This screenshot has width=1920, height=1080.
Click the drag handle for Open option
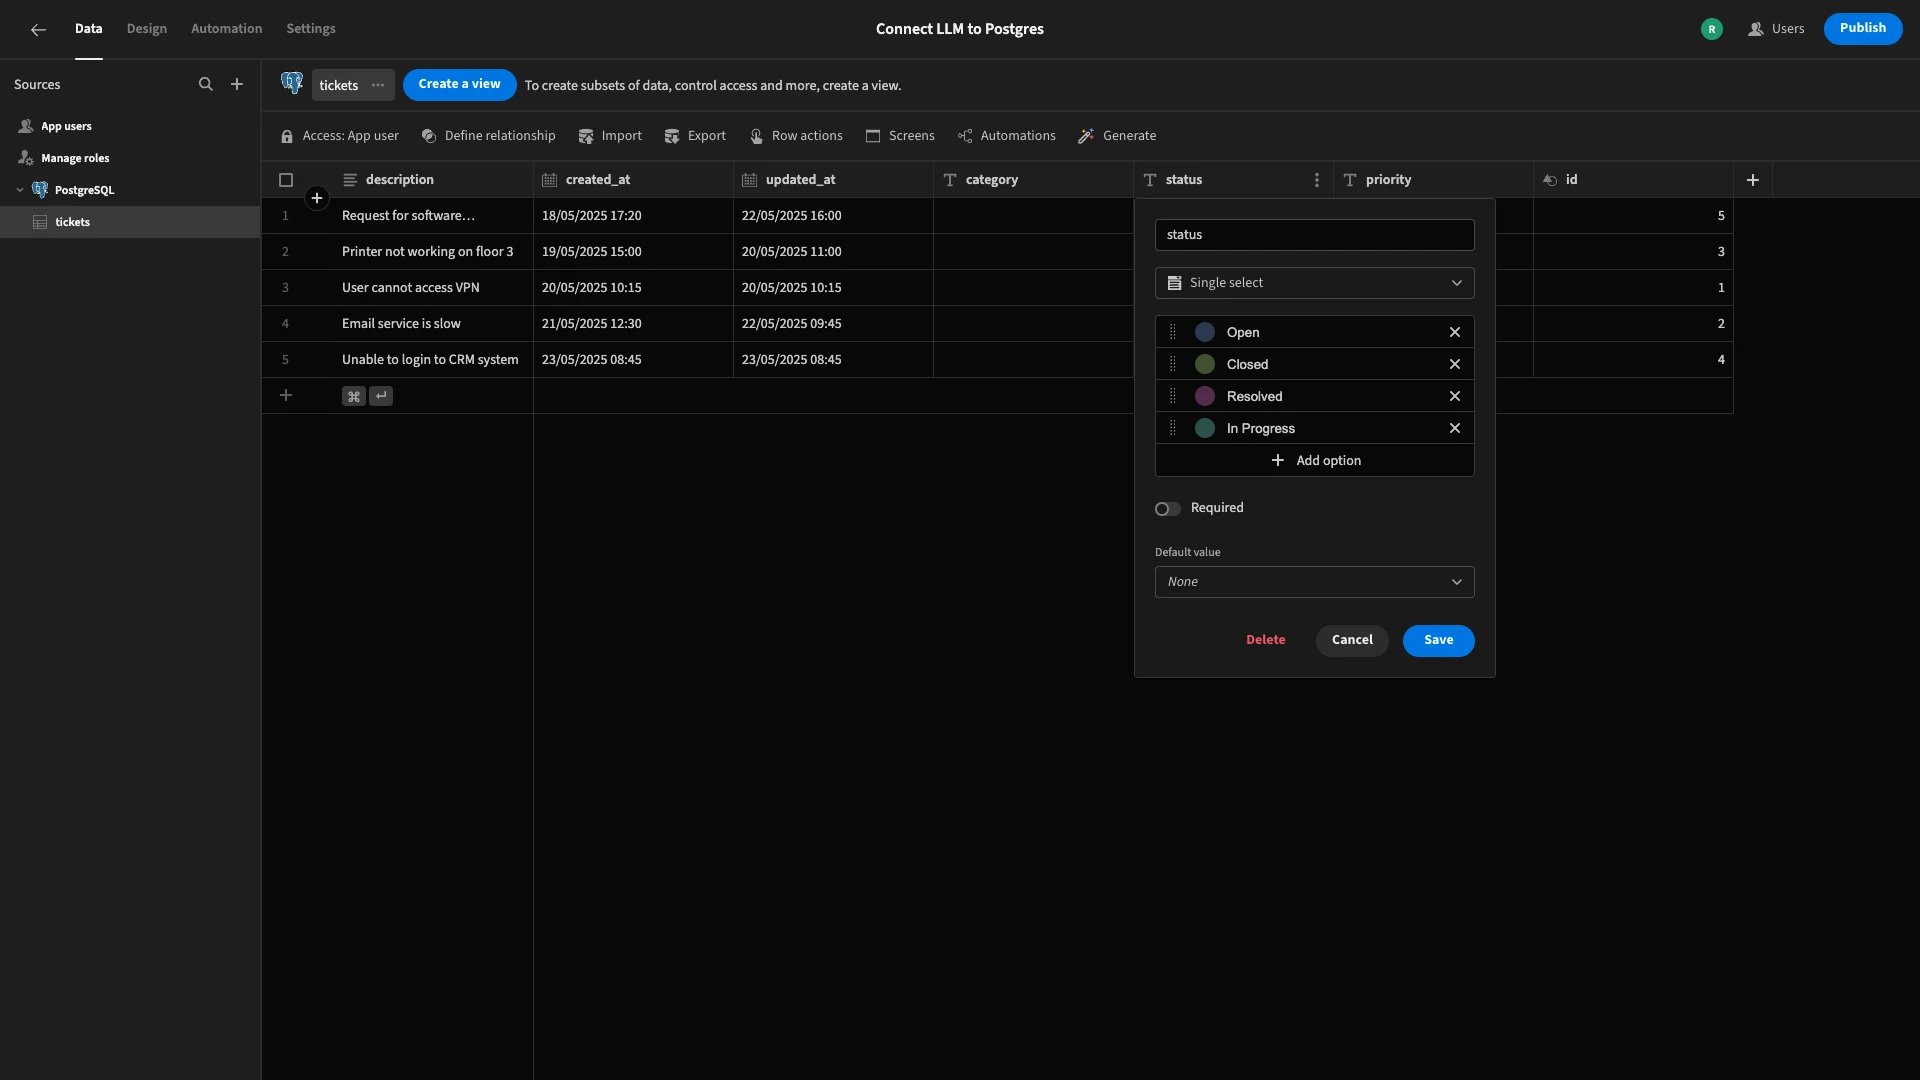[x=1173, y=333]
